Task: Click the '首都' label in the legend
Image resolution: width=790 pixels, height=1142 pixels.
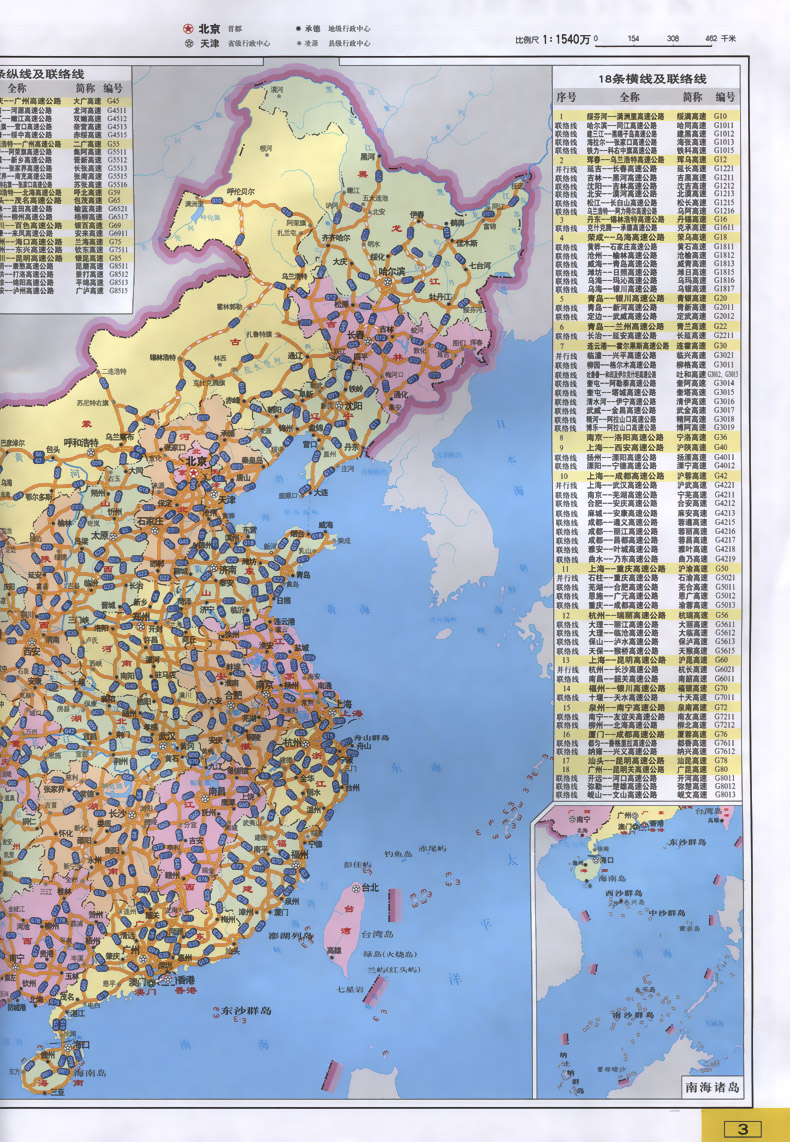Action: (234, 29)
